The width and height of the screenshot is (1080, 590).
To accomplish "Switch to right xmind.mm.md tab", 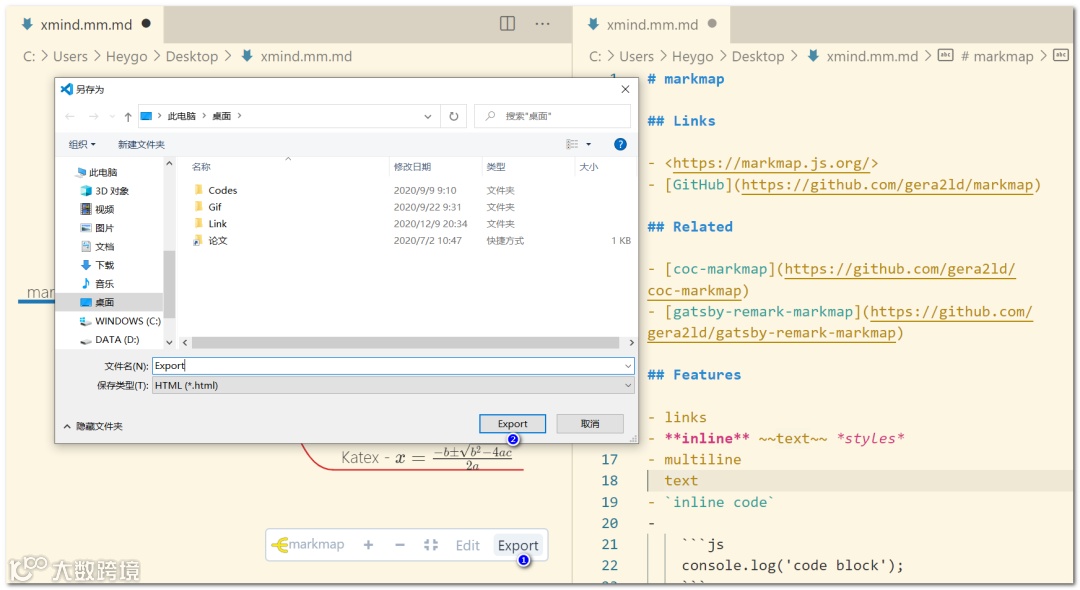I will 652,24.
